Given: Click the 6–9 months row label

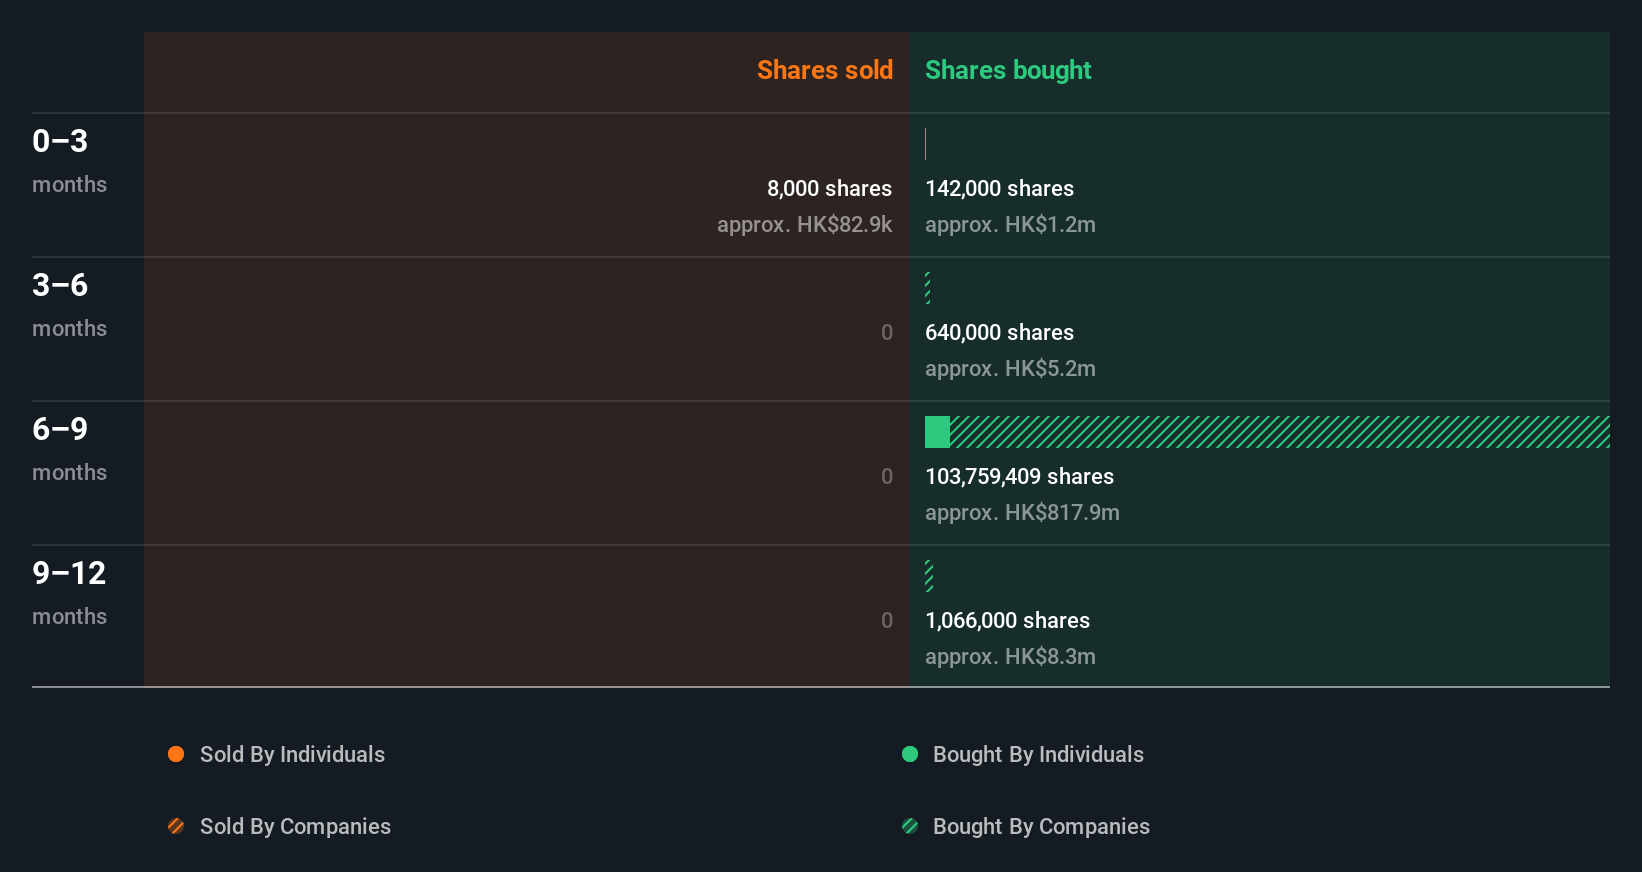Looking at the screenshot, I should point(69,448).
